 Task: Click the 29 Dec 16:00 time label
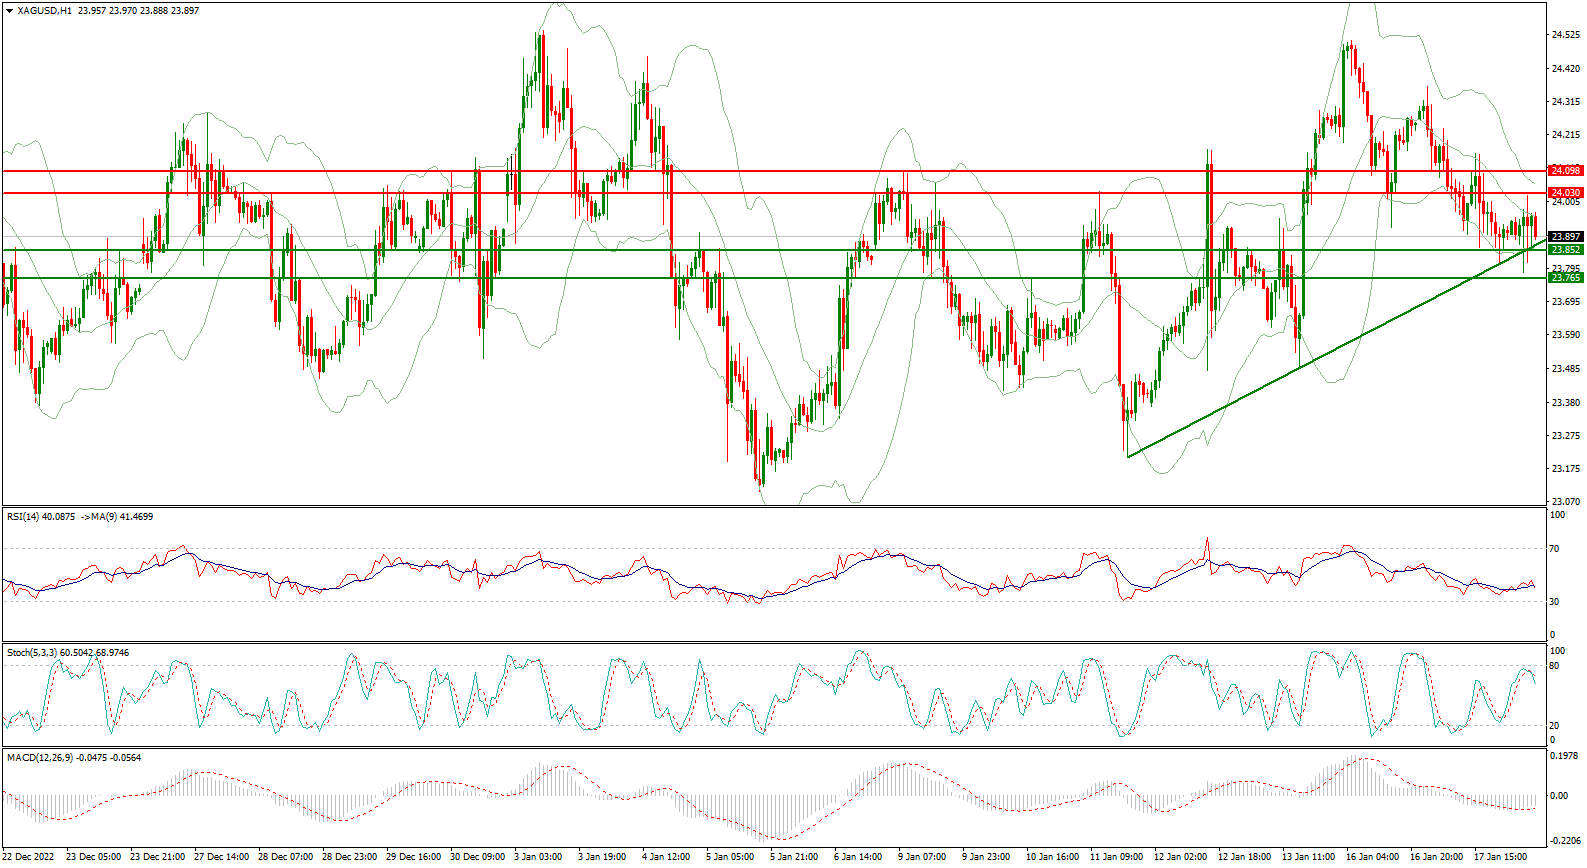[414, 857]
